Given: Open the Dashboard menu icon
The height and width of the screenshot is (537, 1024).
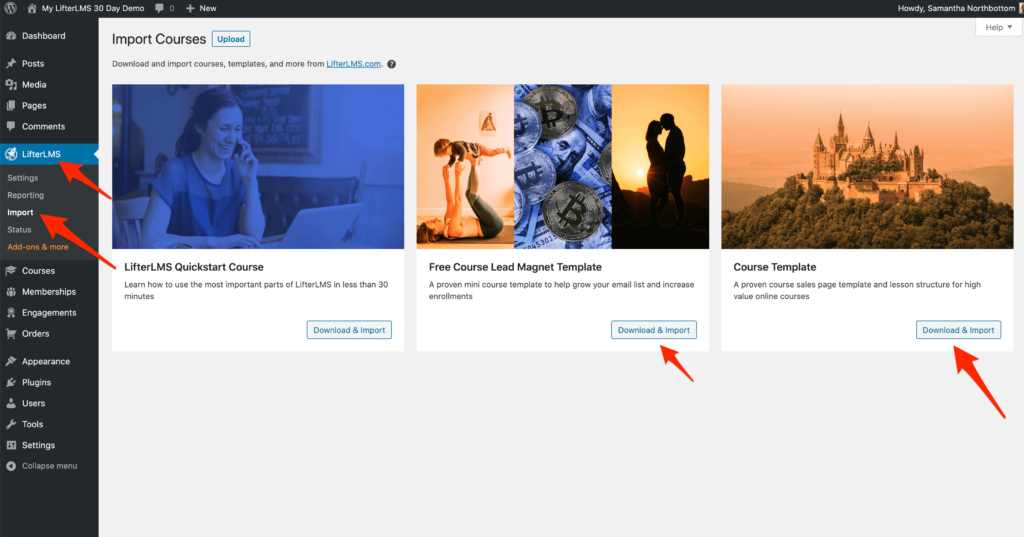Looking at the screenshot, I should (x=11, y=36).
